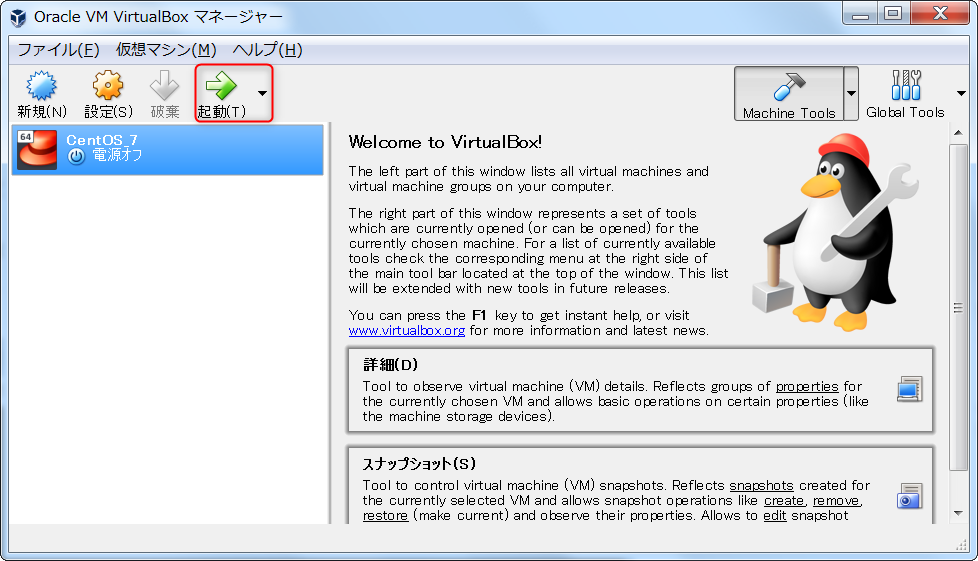The image size is (978, 561).
Task: Click the 新規(N) new VM icon
Action: click(x=42, y=86)
